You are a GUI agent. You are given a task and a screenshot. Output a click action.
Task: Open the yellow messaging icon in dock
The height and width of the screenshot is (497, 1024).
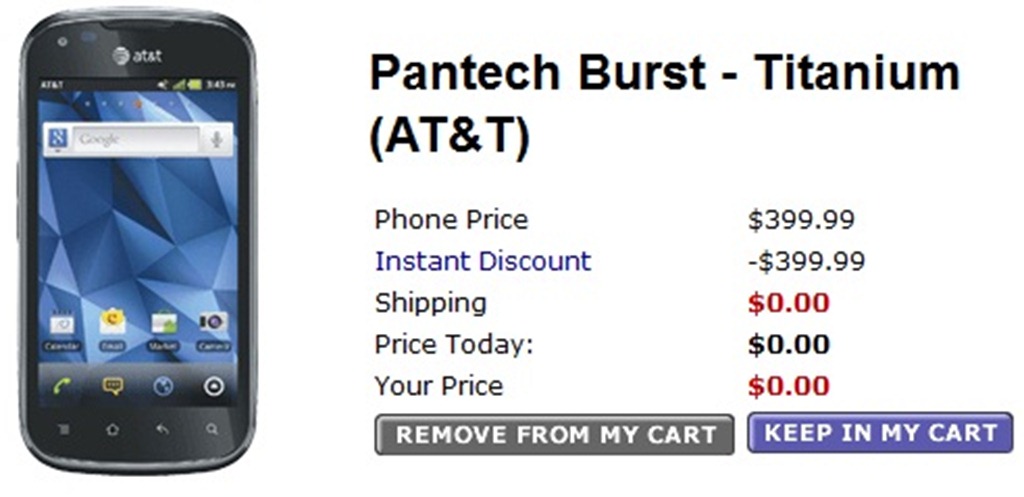pyautogui.click(x=112, y=386)
